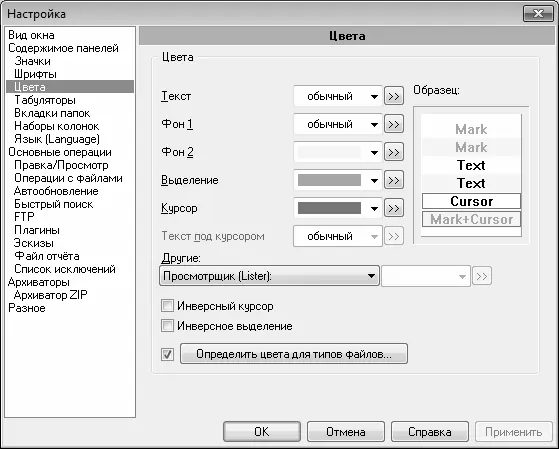The image size is (559, 449).
Task: Click the Отмена button
Action: tap(345, 432)
